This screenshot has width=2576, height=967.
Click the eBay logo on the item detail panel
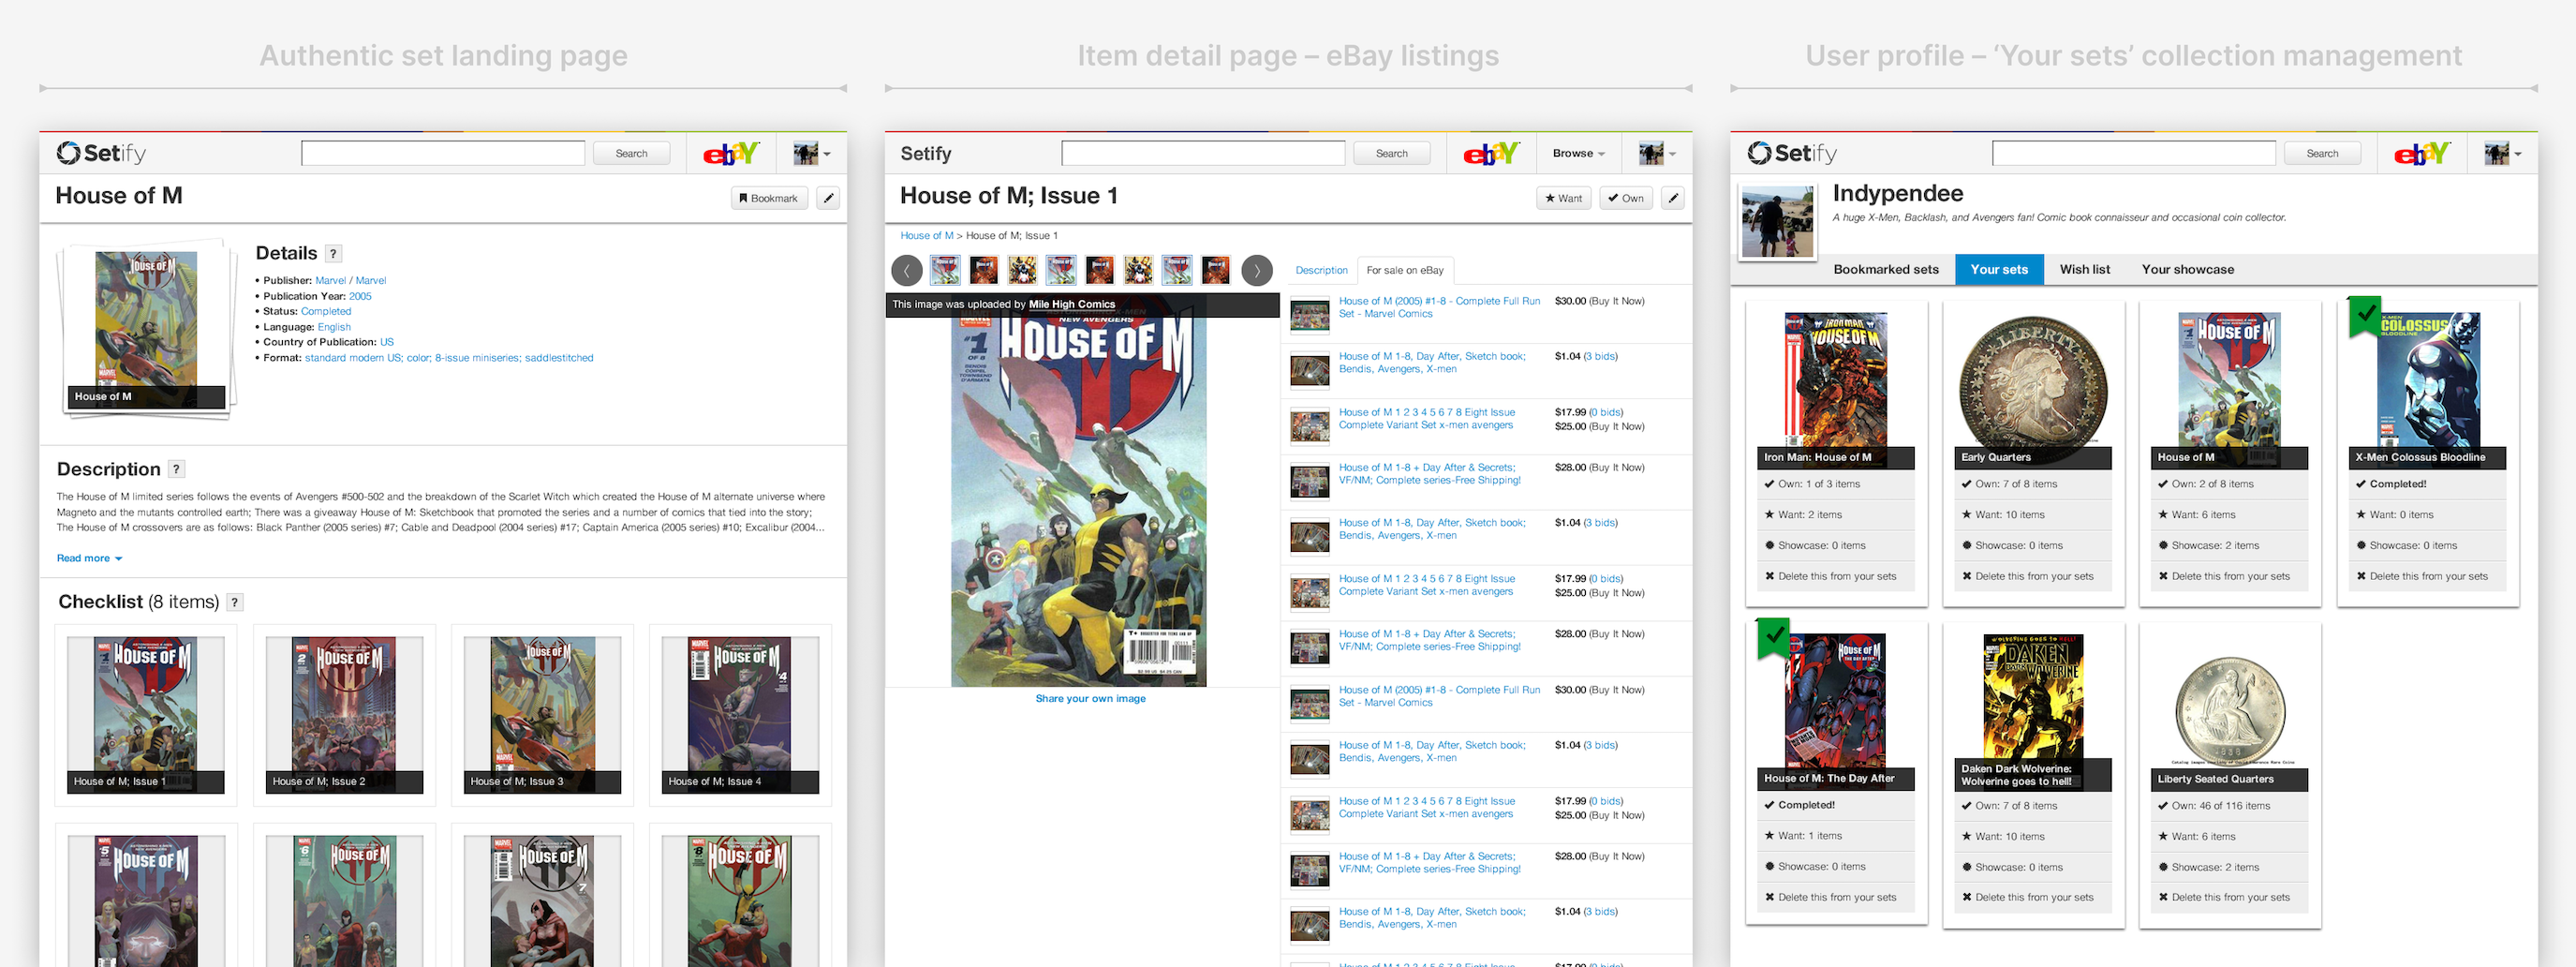coord(1491,153)
